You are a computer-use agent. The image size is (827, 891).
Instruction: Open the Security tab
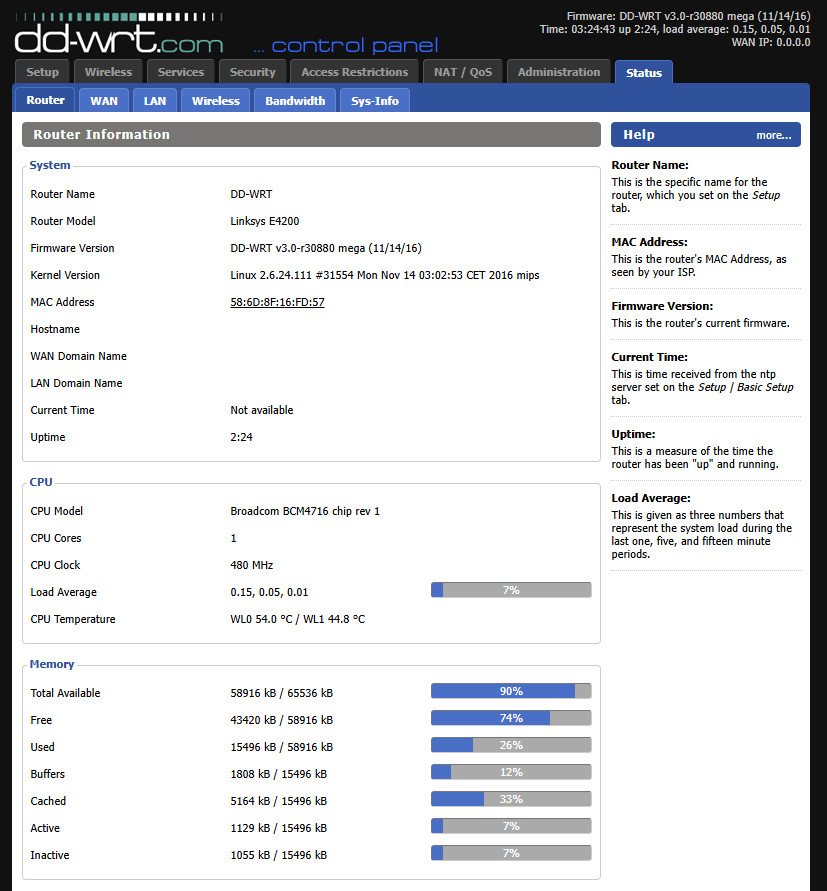point(252,71)
